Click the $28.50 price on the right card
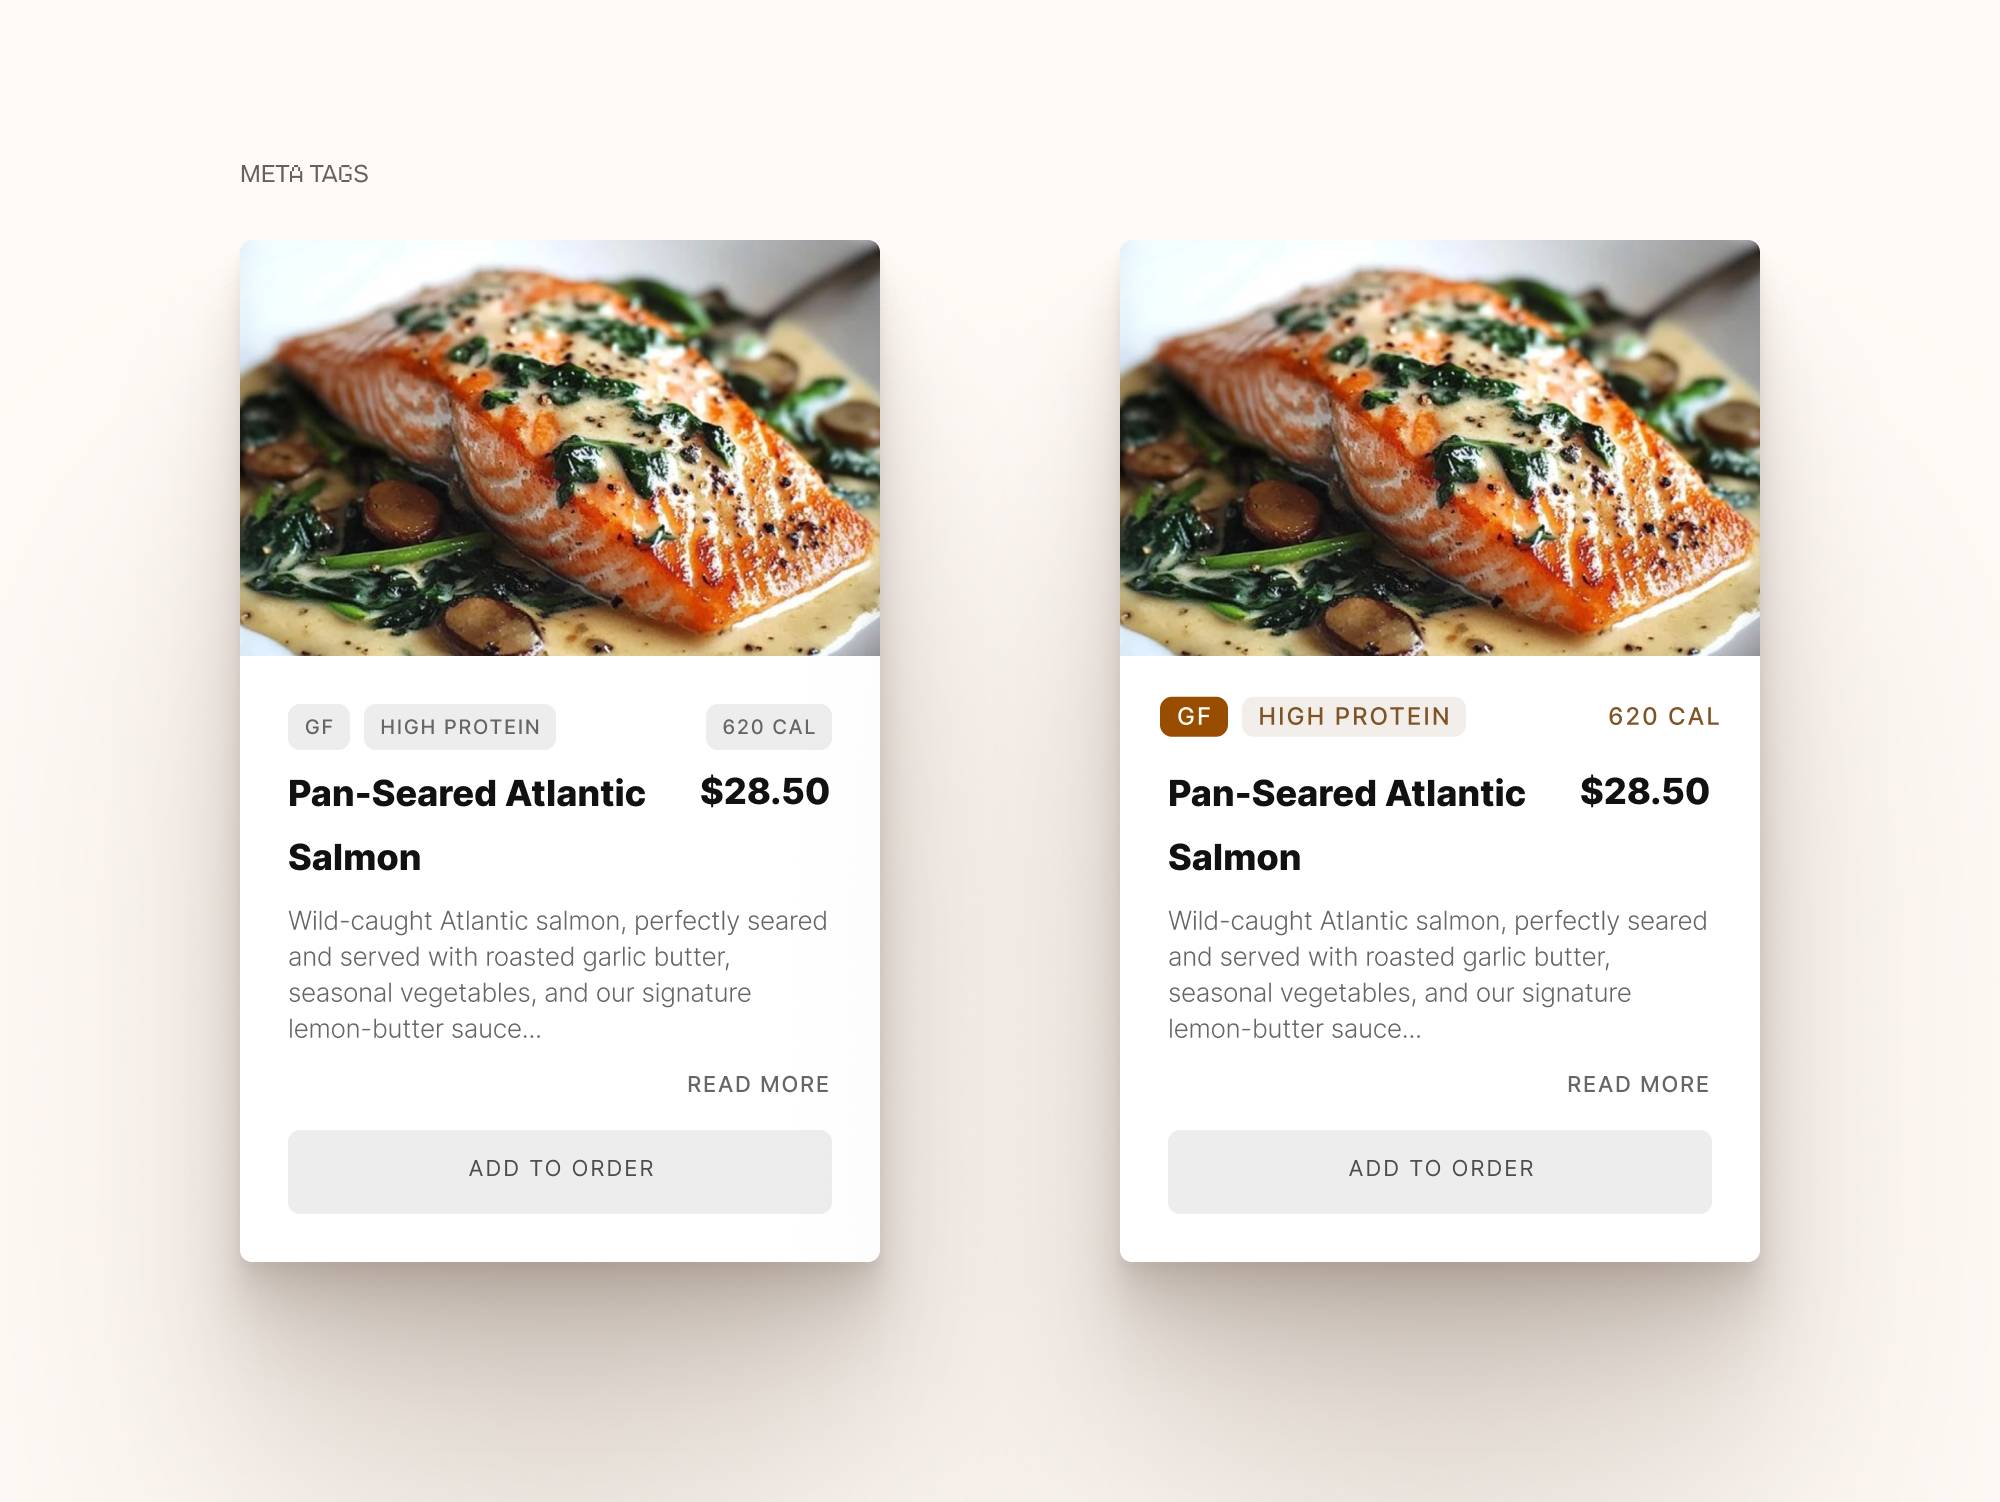2000x1502 pixels. tap(1645, 792)
